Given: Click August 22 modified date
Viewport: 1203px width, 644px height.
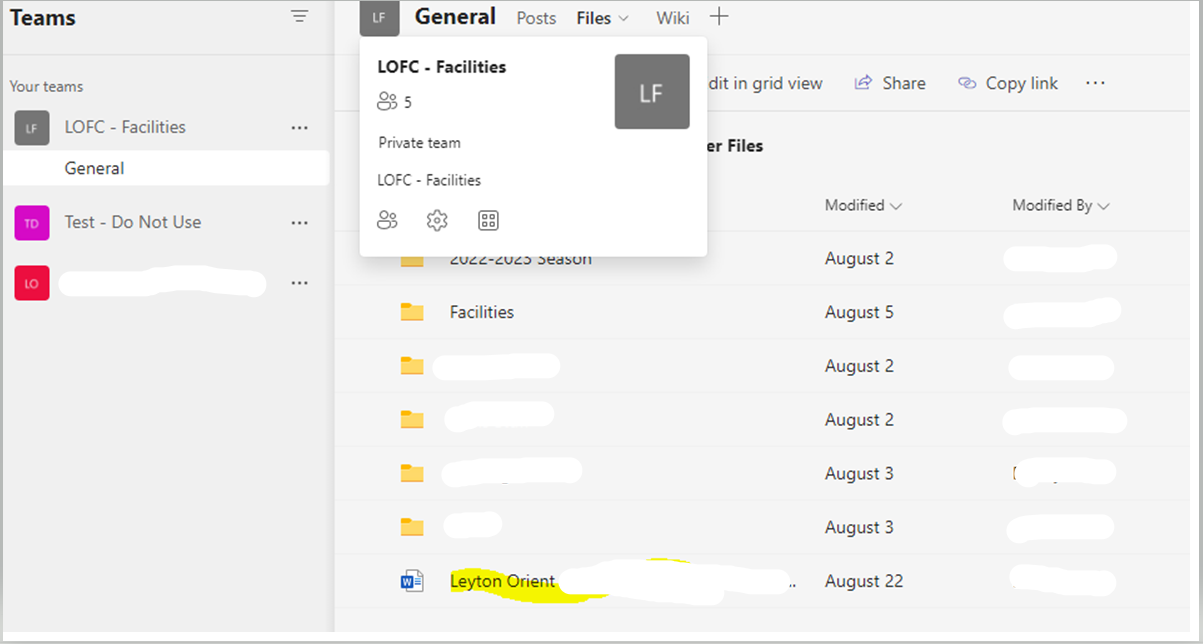Looking at the screenshot, I should coord(864,581).
